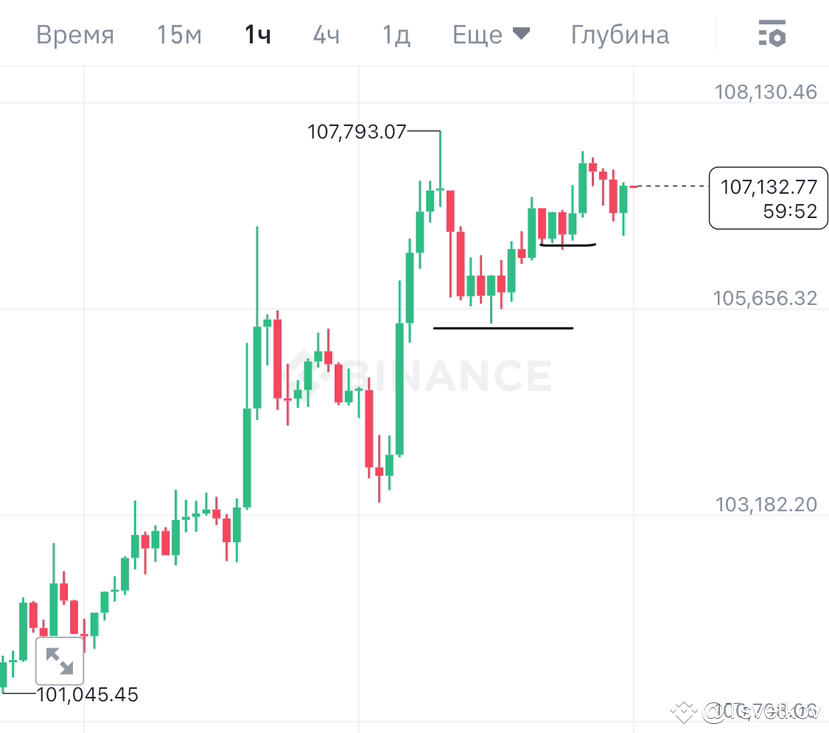Open the Еще timeframe dropdown
This screenshot has height=733, width=829.
pyautogui.click(x=489, y=34)
